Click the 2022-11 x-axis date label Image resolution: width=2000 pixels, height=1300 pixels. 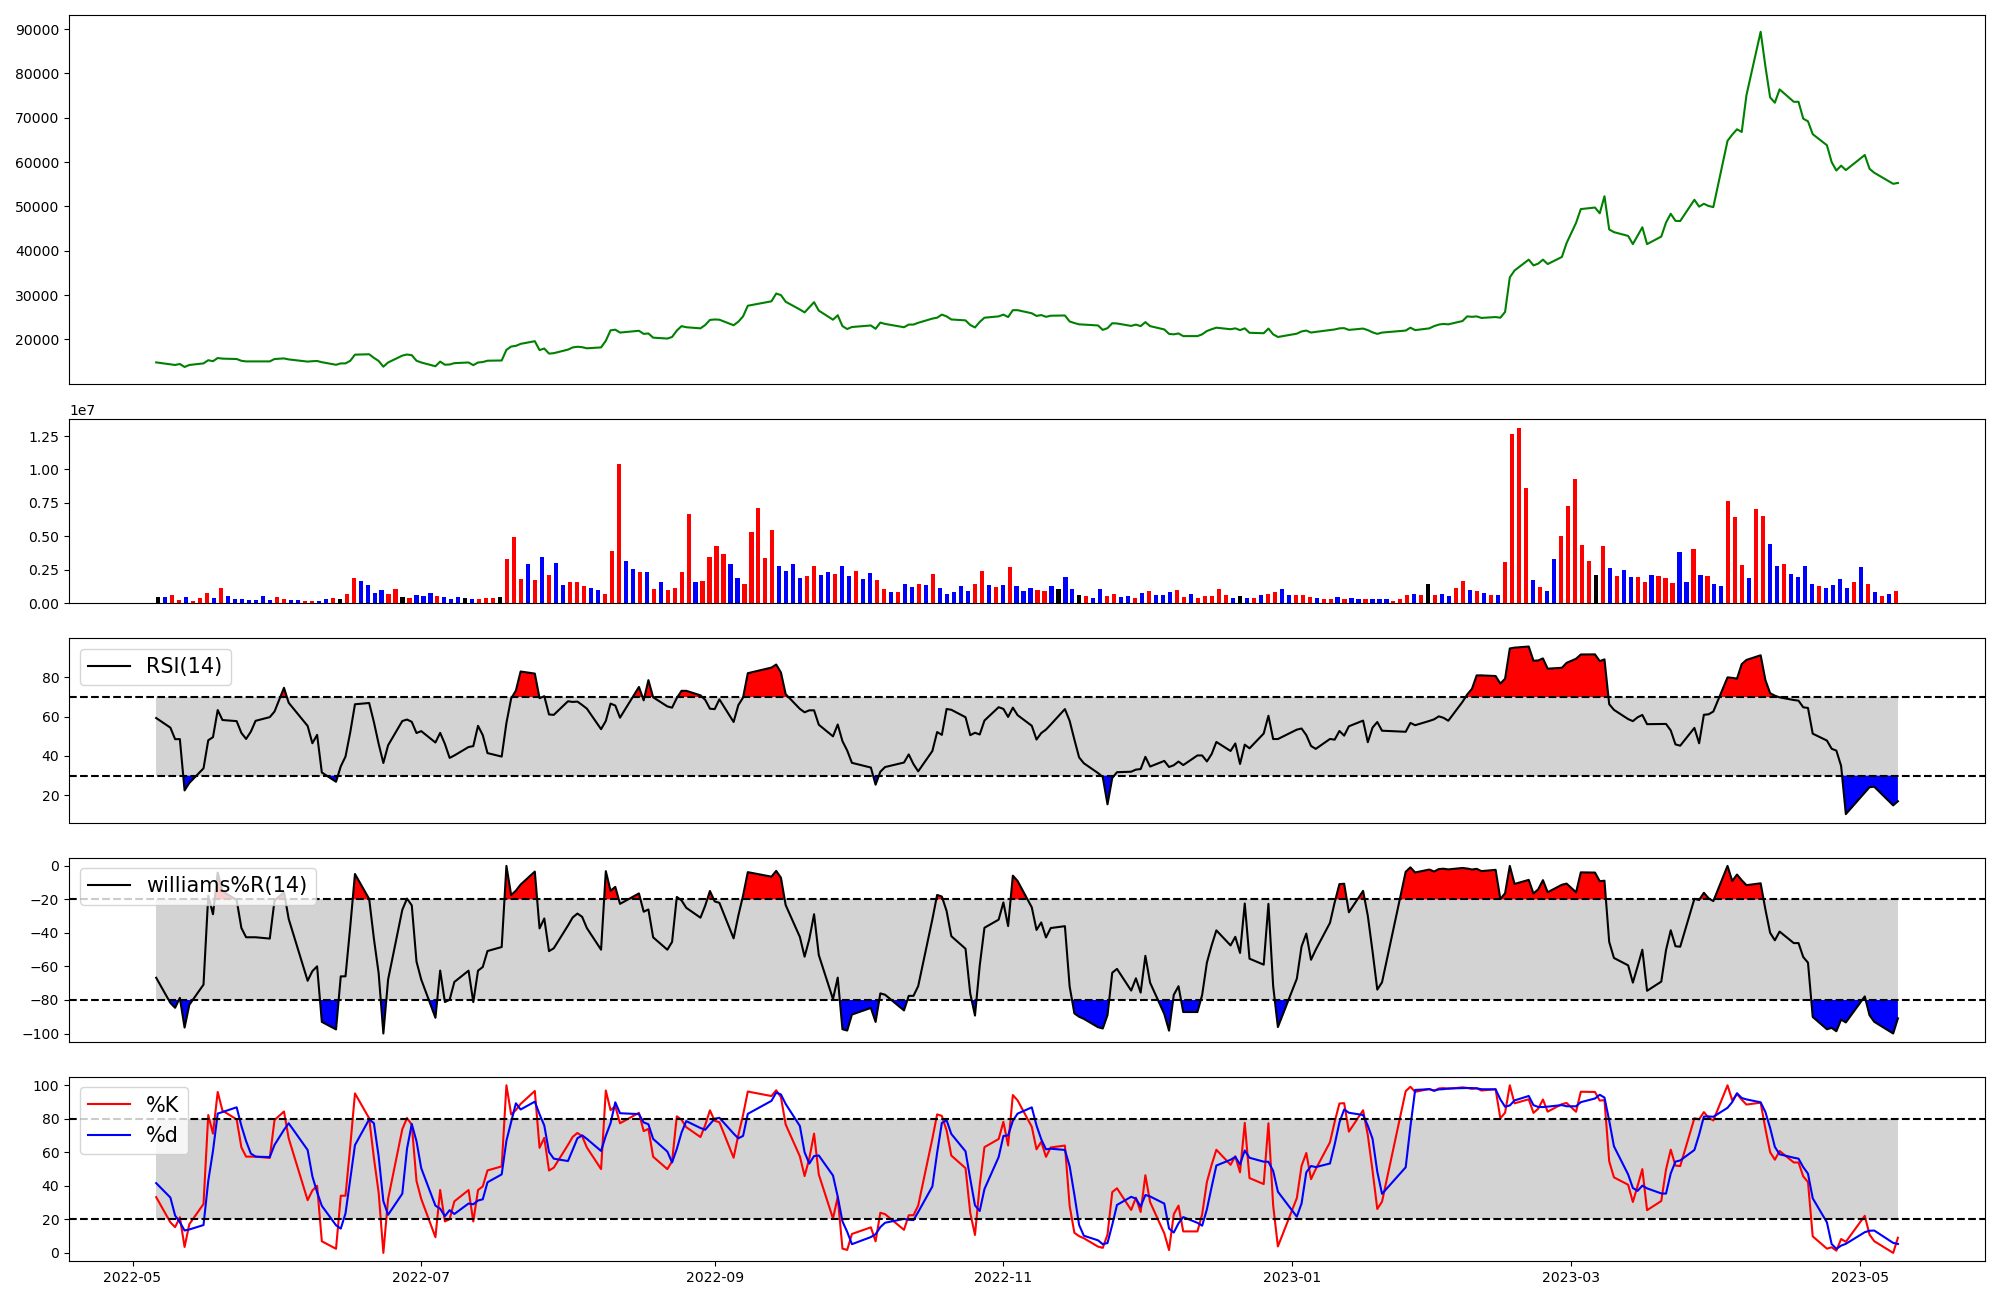pos(1003,1277)
